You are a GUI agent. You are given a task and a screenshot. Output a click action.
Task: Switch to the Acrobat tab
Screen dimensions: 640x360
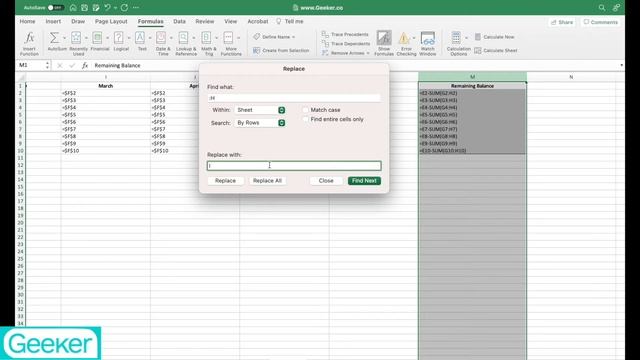[x=258, y=21]
